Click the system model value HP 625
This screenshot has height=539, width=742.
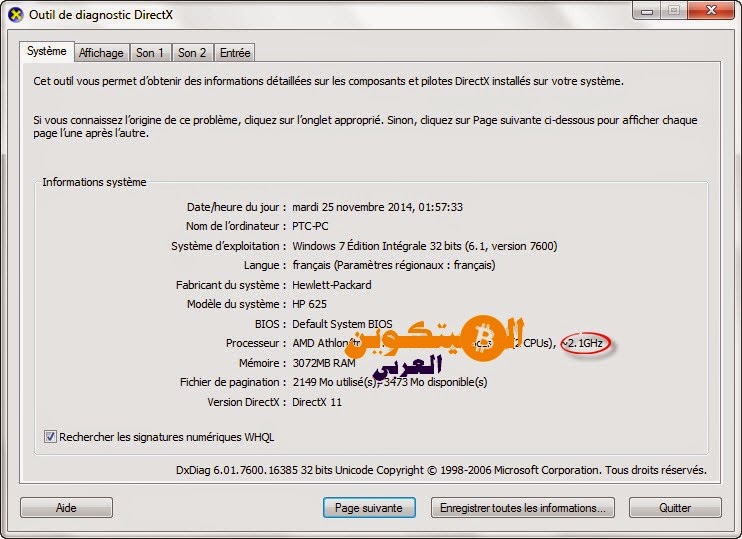coord(309,304)
